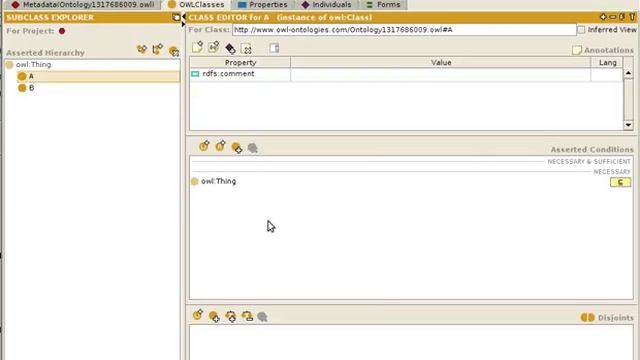Click the delete class icon in Asserted Hierarchy

(174, 51)
